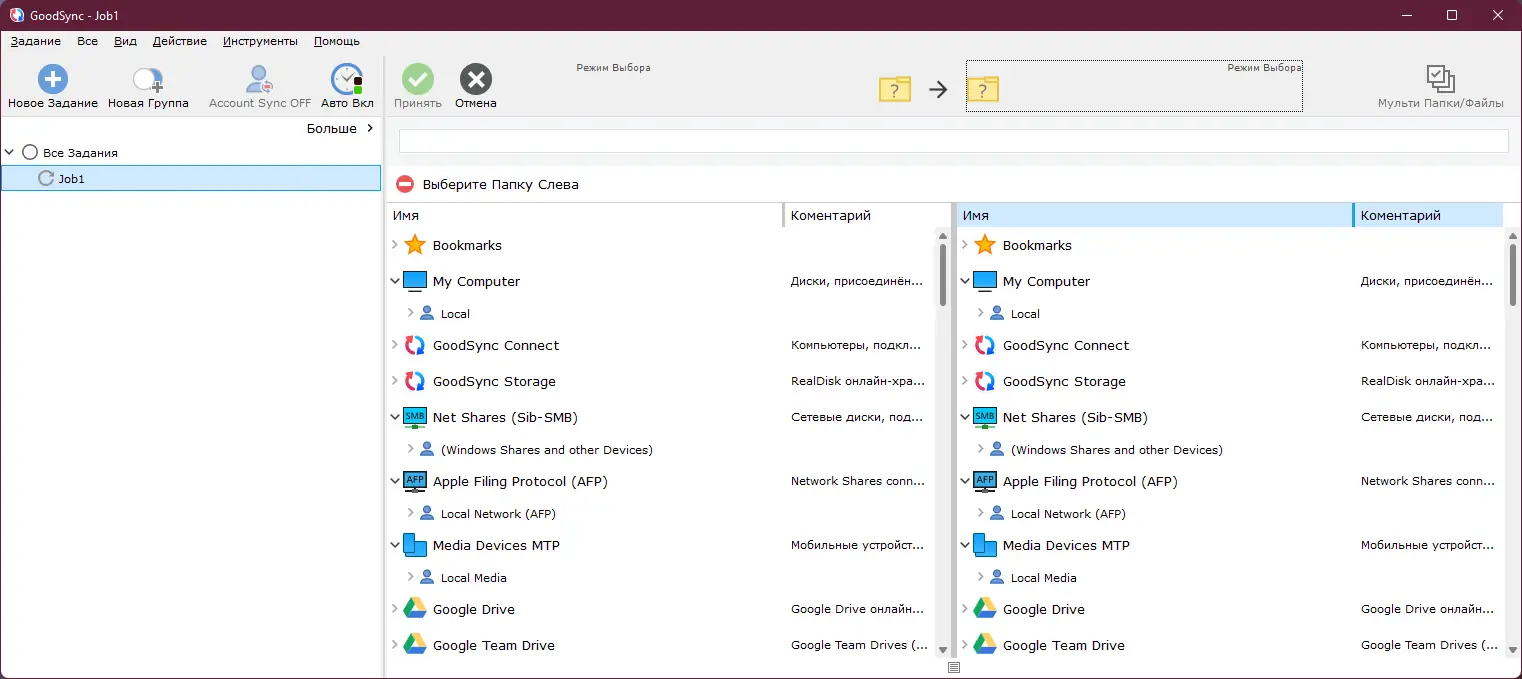The width and height of the screenshot is (1522, 679).
Task: Open Мульти Папки/Файлы icon
Action: click(x=1440, y=79)
